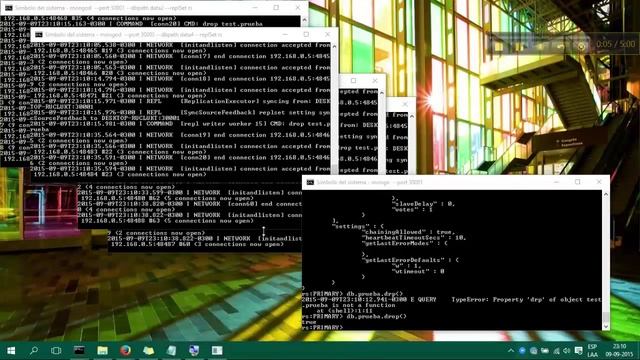The width and height of the screenshot is (640, 360).
Task: Open Task View from taskbar
Action: pyautogui.click(x=56, y=350)
